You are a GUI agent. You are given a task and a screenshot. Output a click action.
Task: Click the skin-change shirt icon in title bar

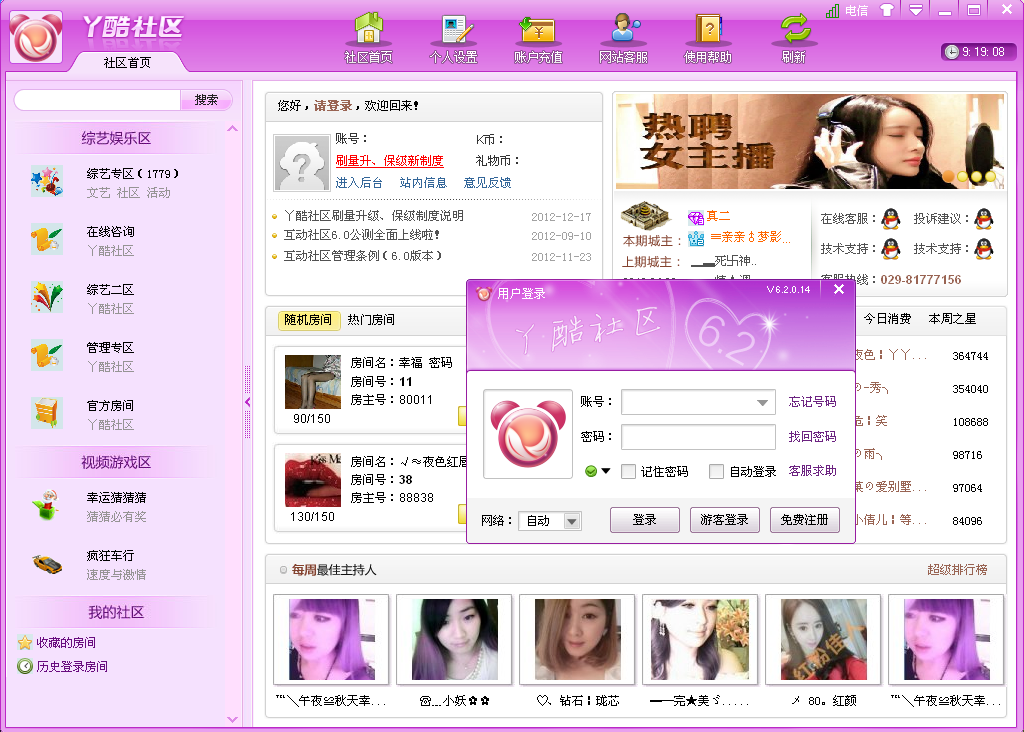tap(886, 10)
